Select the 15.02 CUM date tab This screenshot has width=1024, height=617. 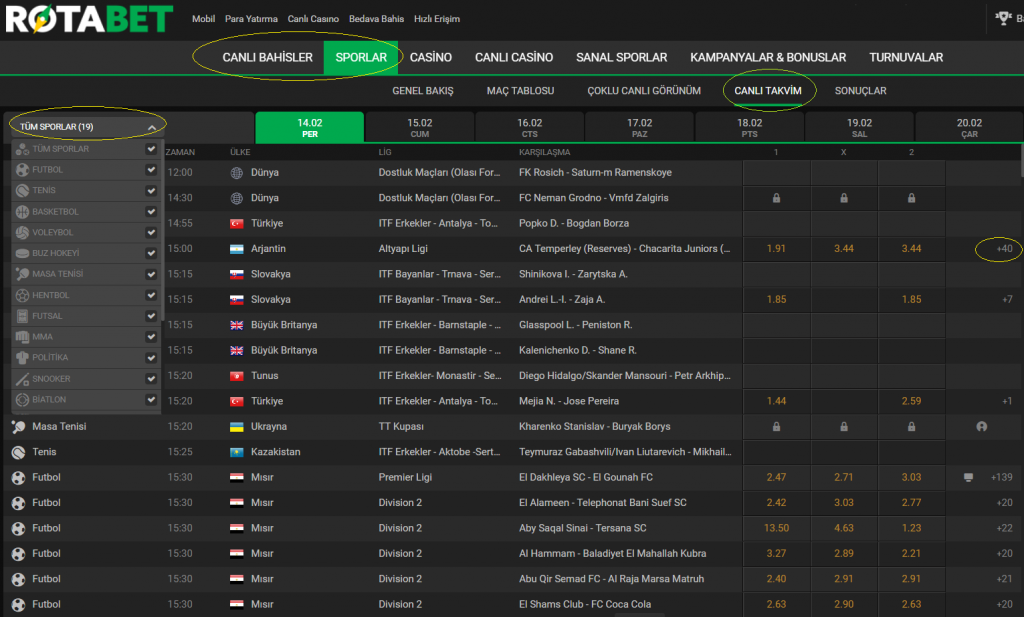[419, 127]
